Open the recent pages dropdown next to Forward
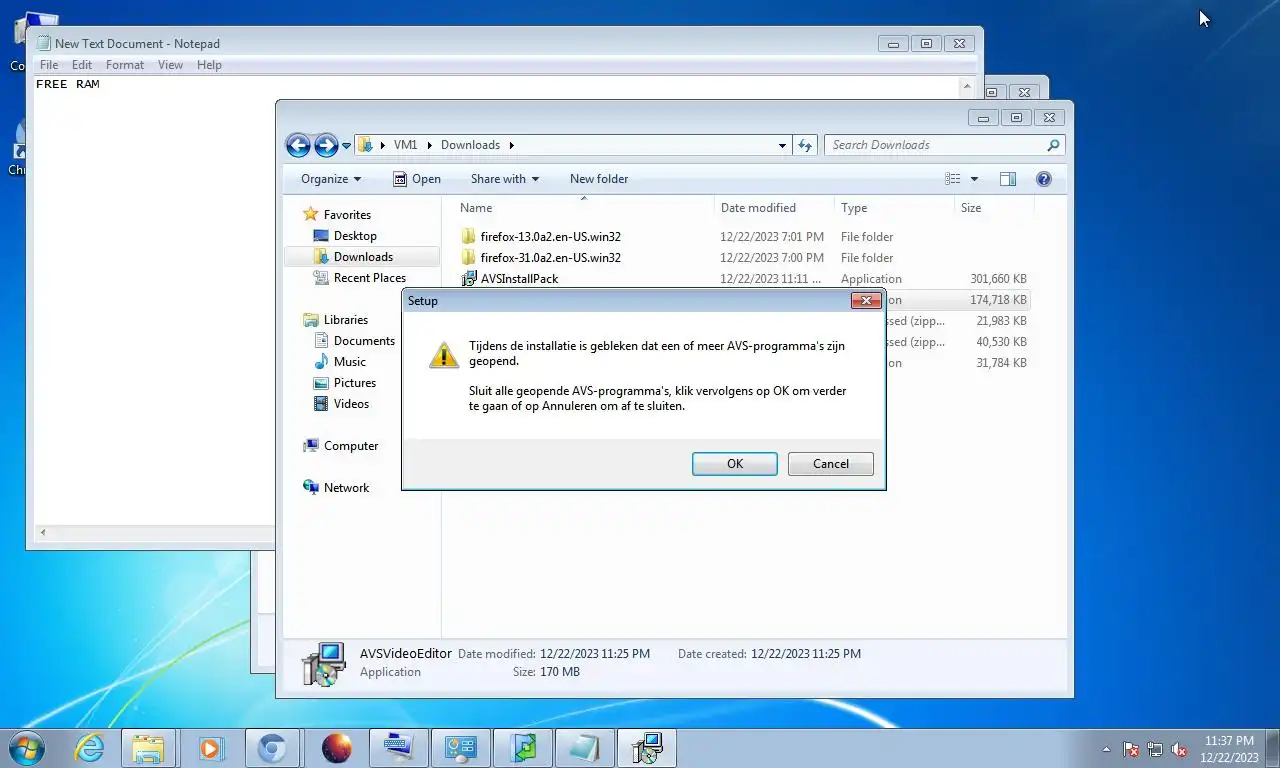 point(347,146)
